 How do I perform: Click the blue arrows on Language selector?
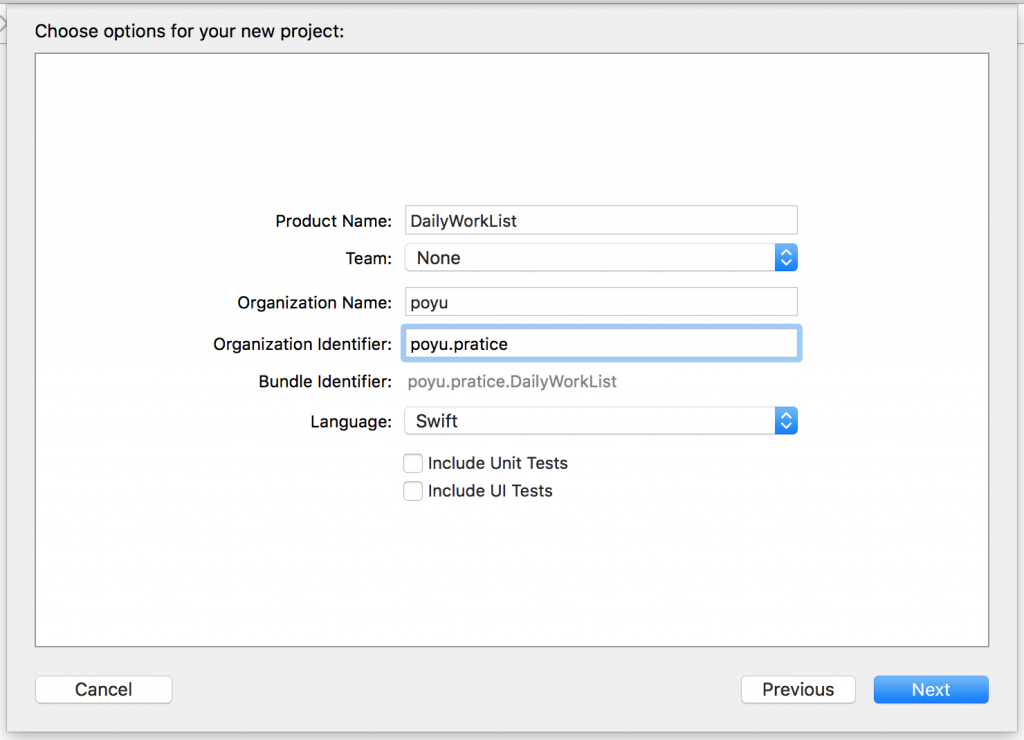(x=786, y=421)
